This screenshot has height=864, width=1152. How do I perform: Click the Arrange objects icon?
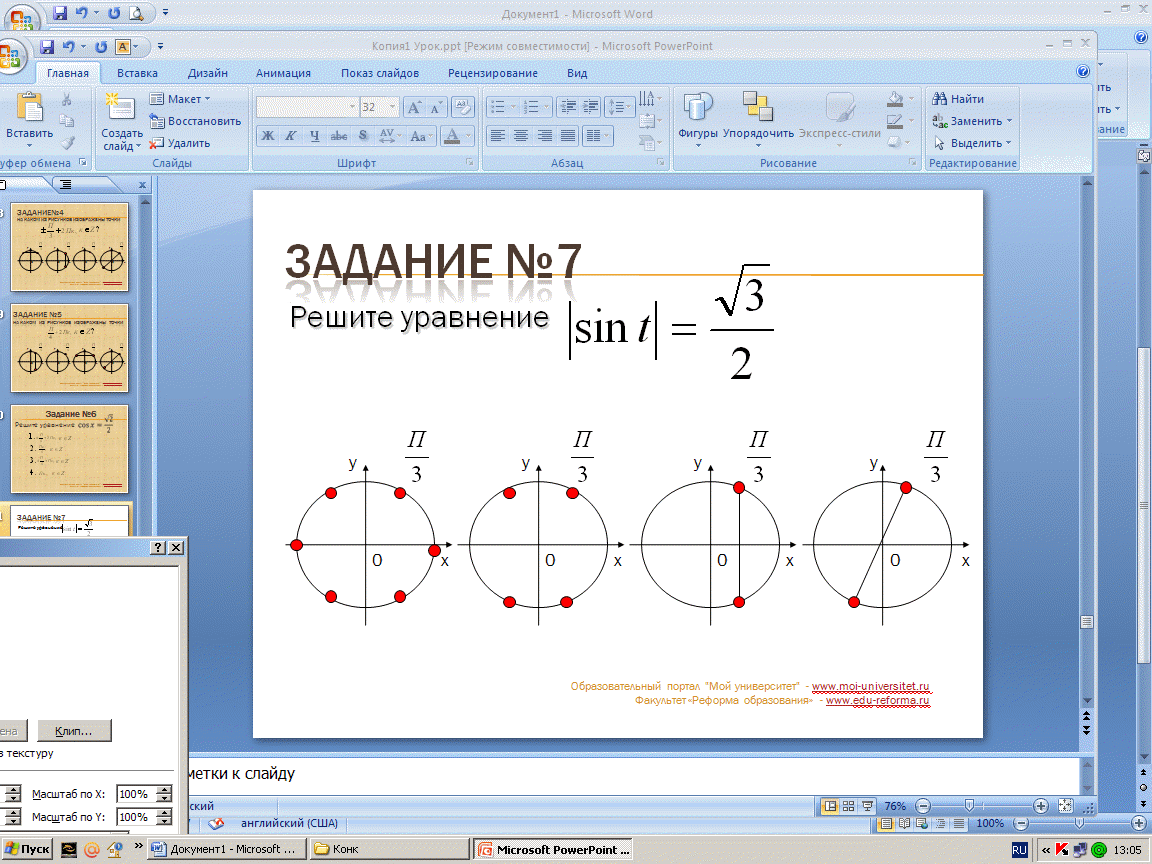coord(758,107)
